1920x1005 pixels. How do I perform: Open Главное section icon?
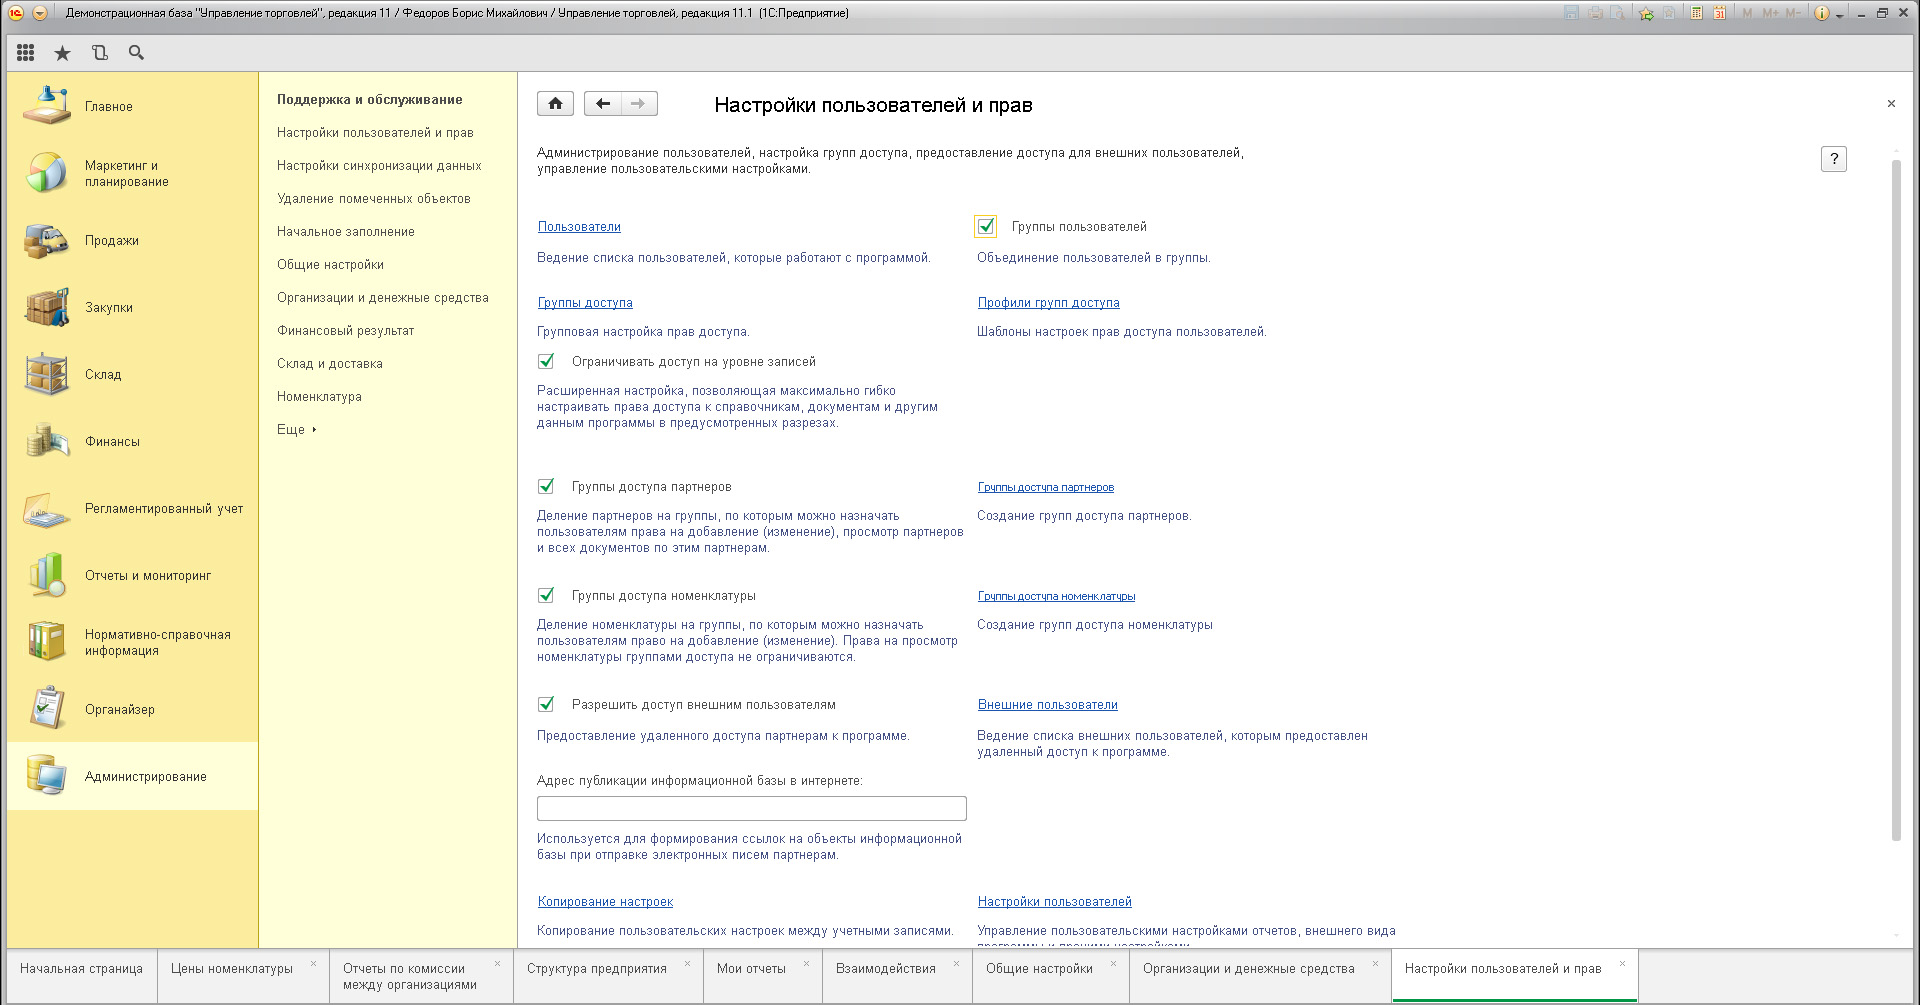click(47, 105)
